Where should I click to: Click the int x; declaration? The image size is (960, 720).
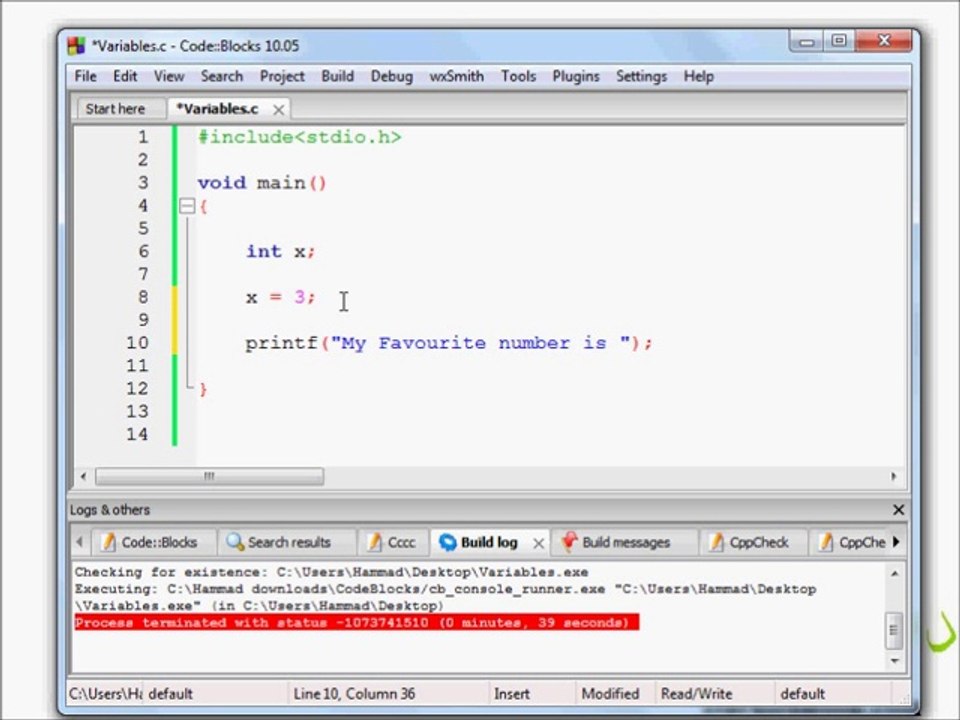pyautogui.click(x=280, y=252)
